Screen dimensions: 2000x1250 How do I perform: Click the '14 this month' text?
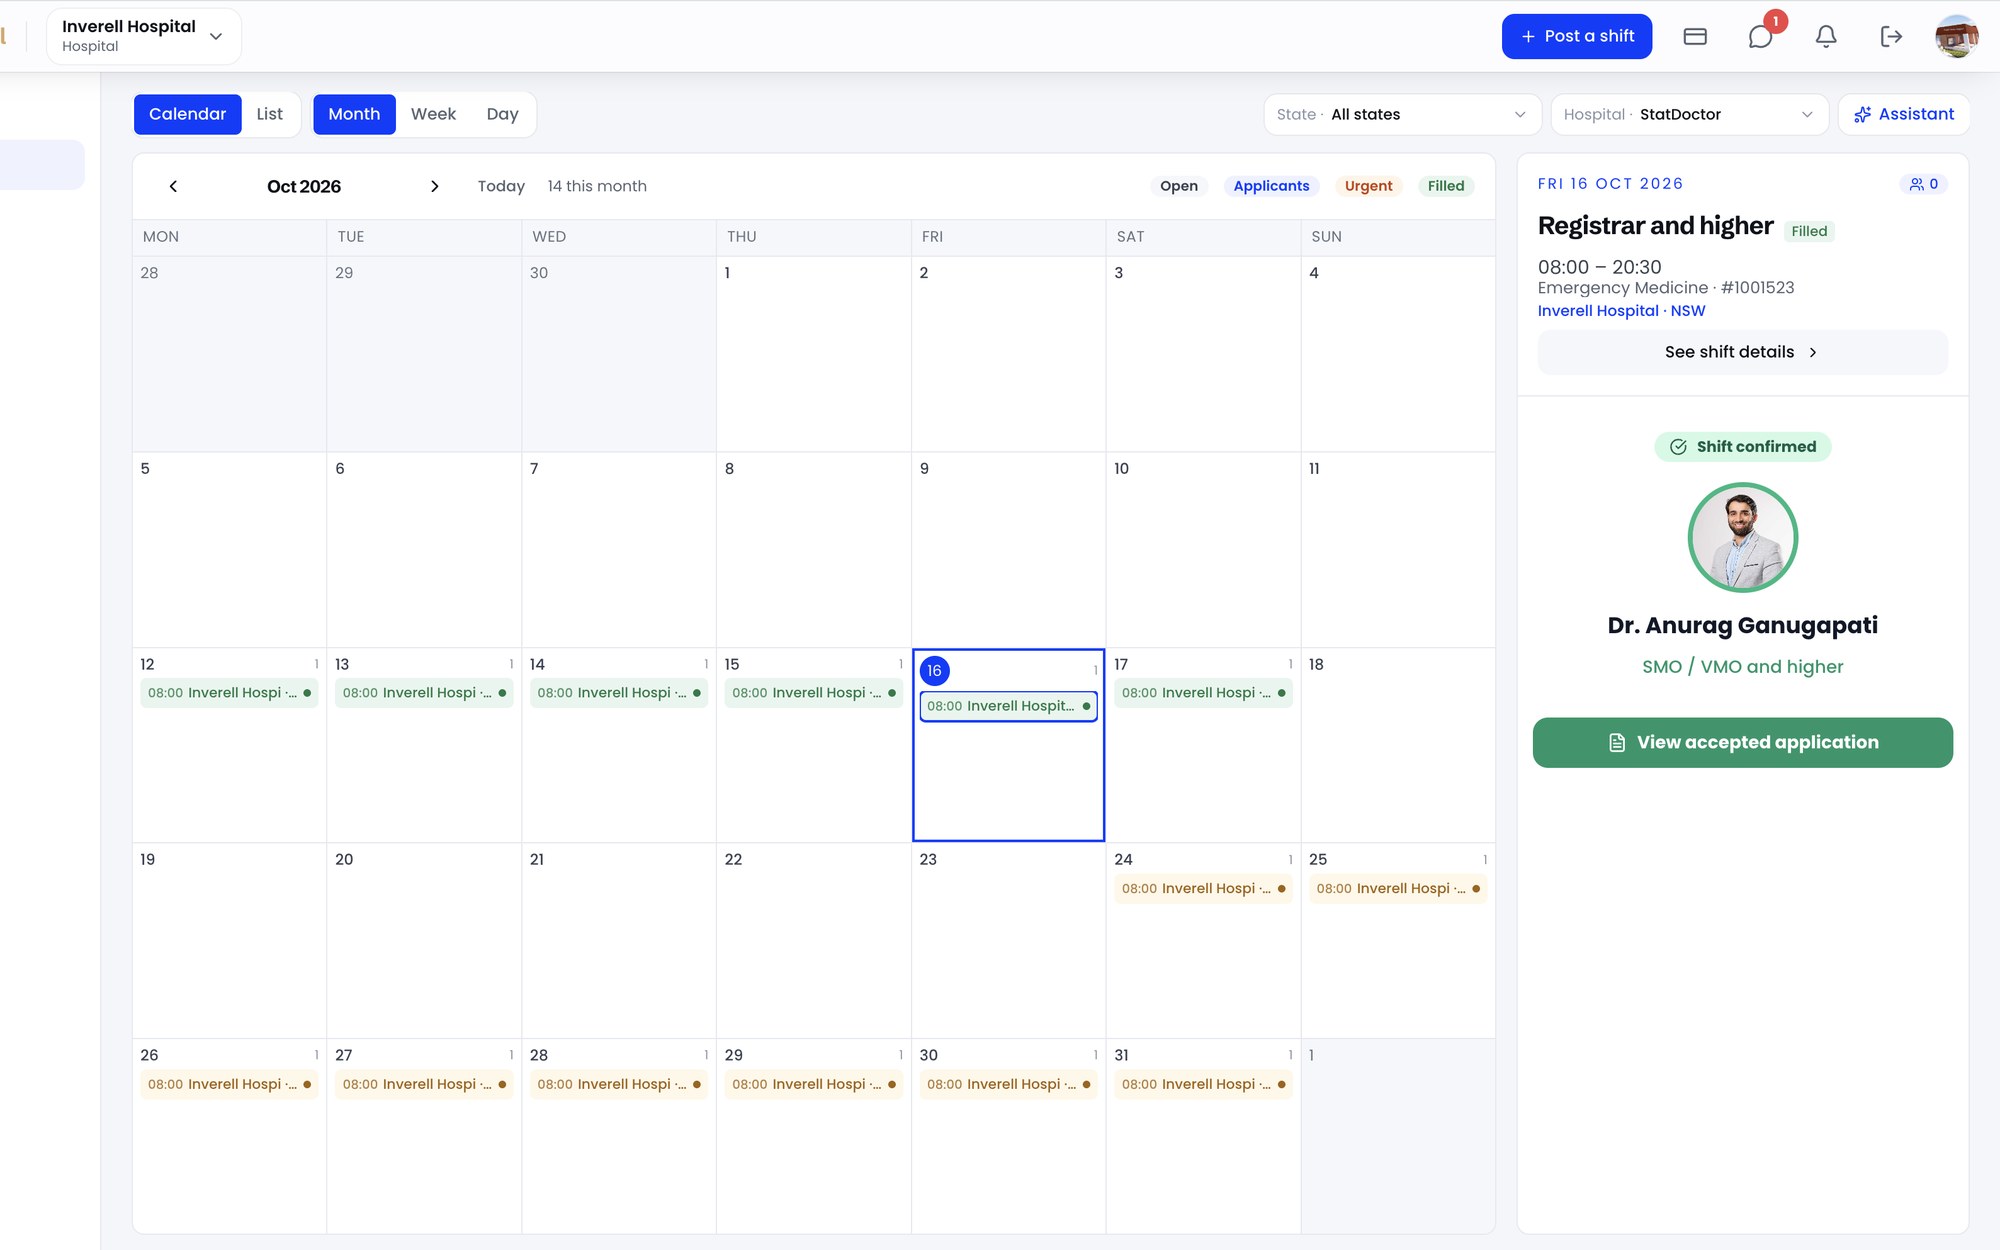coord(597,186)
